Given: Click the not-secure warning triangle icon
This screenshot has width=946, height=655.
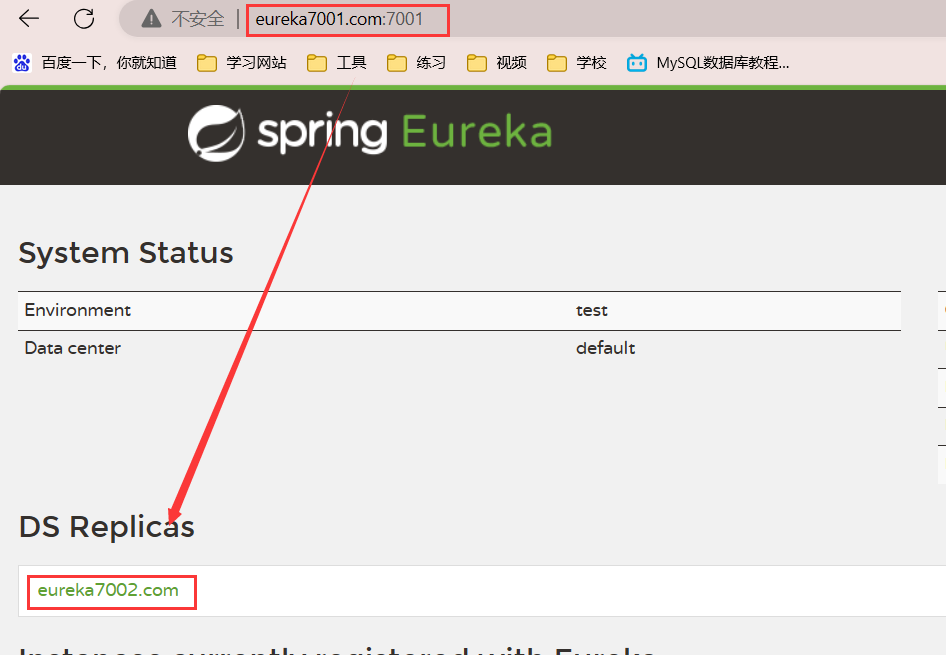Looking at the screenshot, I should [x=151, y=19].
